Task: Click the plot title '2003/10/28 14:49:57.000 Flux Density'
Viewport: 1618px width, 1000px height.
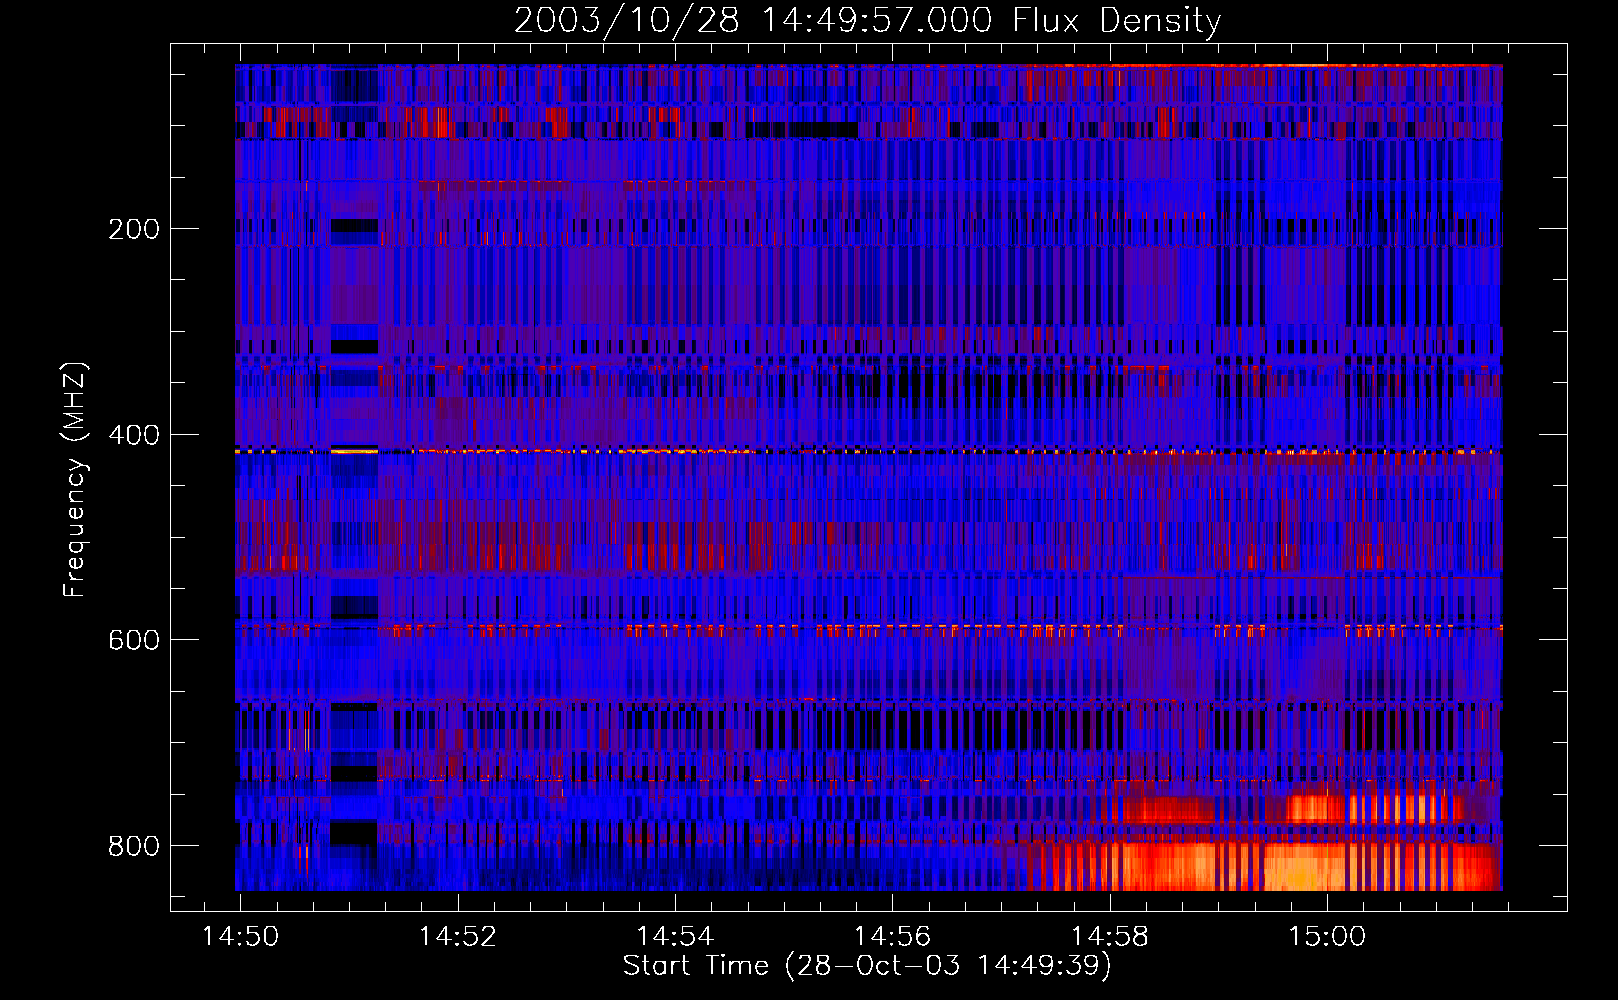Action: tap(867, 20)
